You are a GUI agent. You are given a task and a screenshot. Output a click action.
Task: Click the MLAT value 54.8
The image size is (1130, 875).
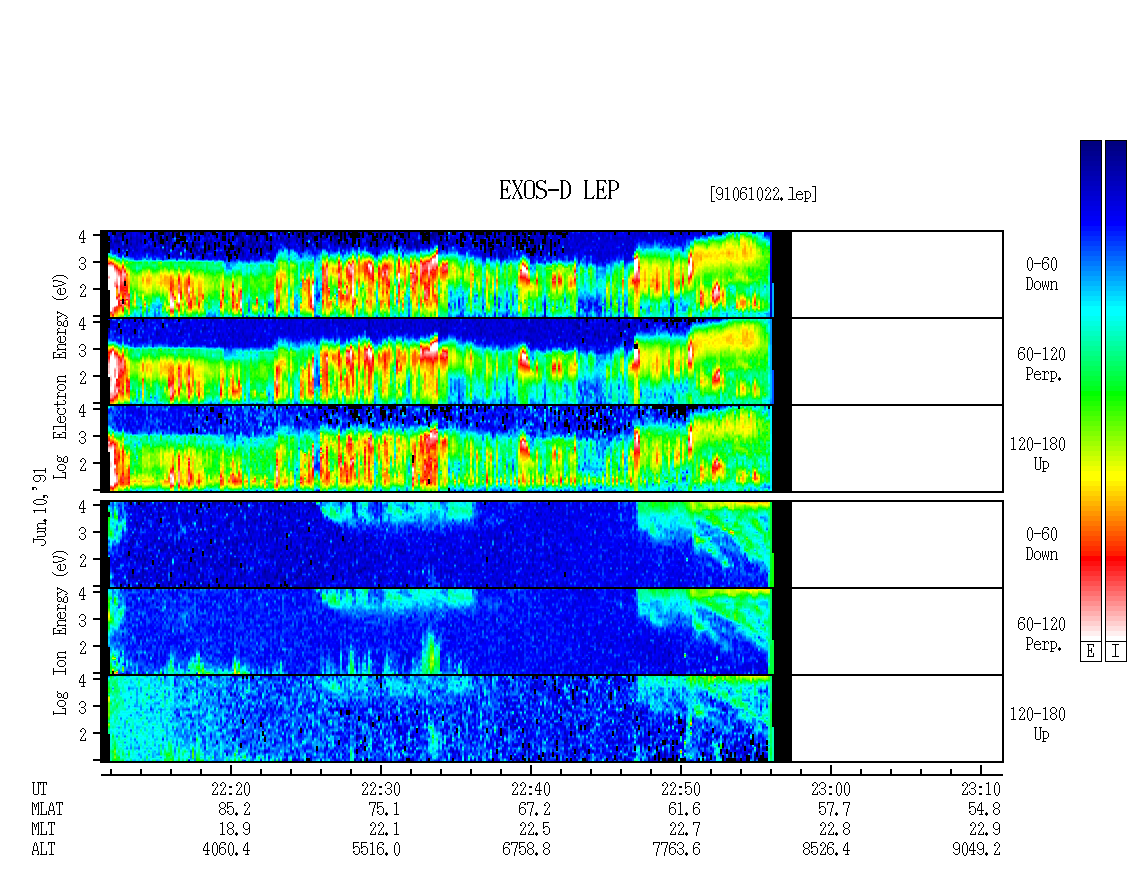click(x=984, y=809)
